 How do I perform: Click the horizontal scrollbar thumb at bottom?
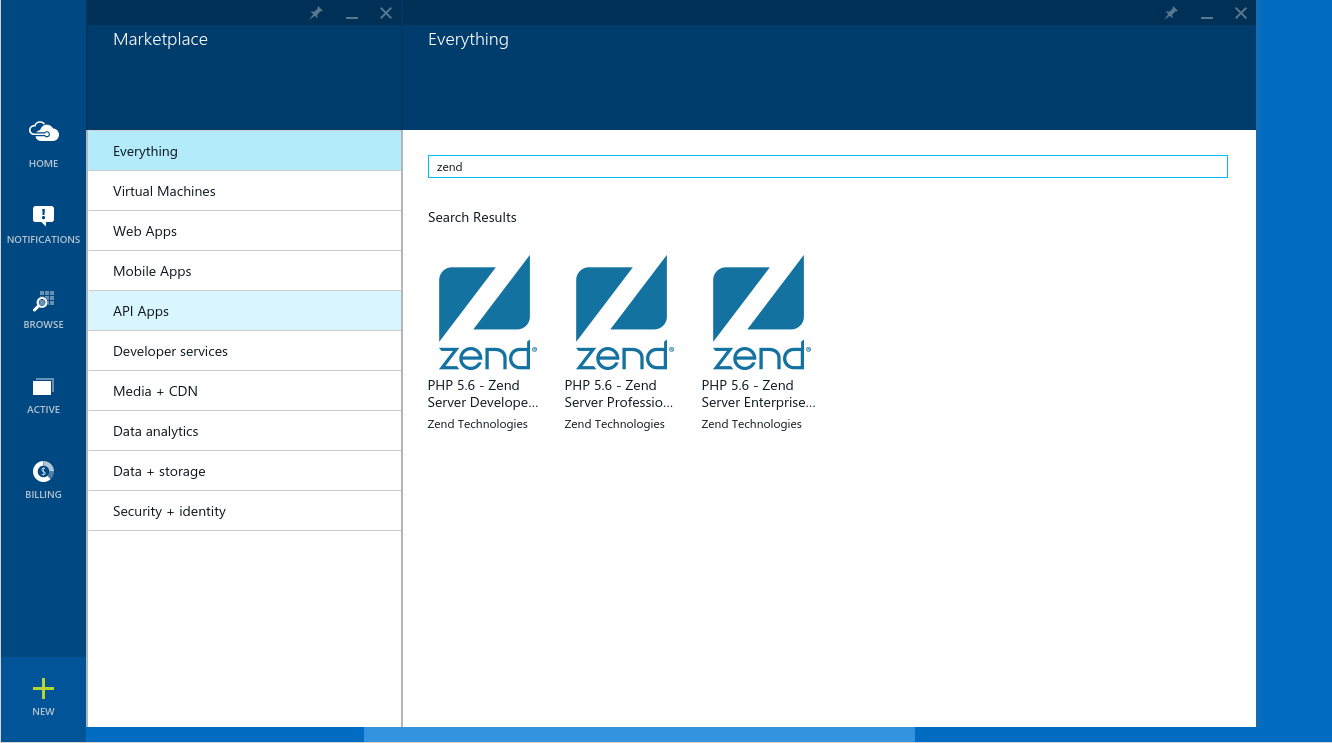click(639, 735)
